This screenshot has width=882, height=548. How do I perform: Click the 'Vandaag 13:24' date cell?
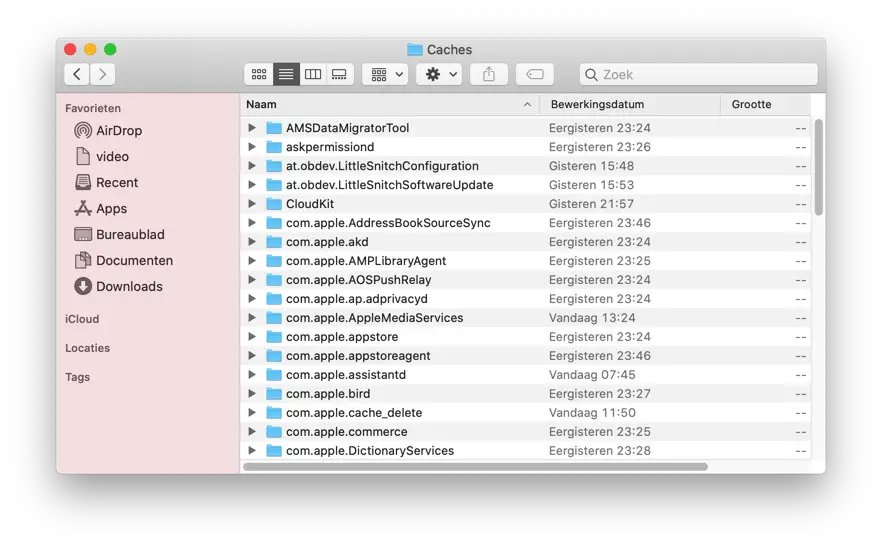click(x=592, y=318)
